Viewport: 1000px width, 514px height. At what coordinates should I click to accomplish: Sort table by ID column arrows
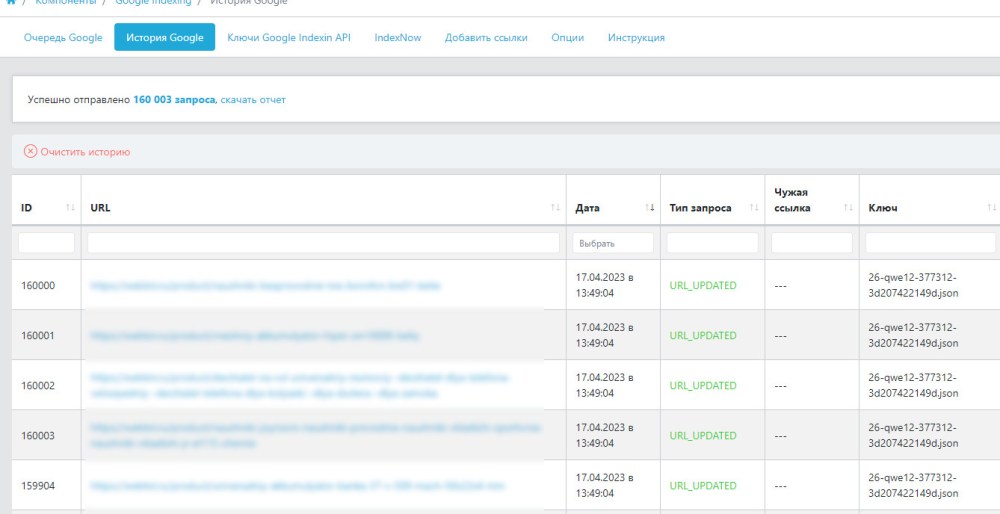point(70,208)
